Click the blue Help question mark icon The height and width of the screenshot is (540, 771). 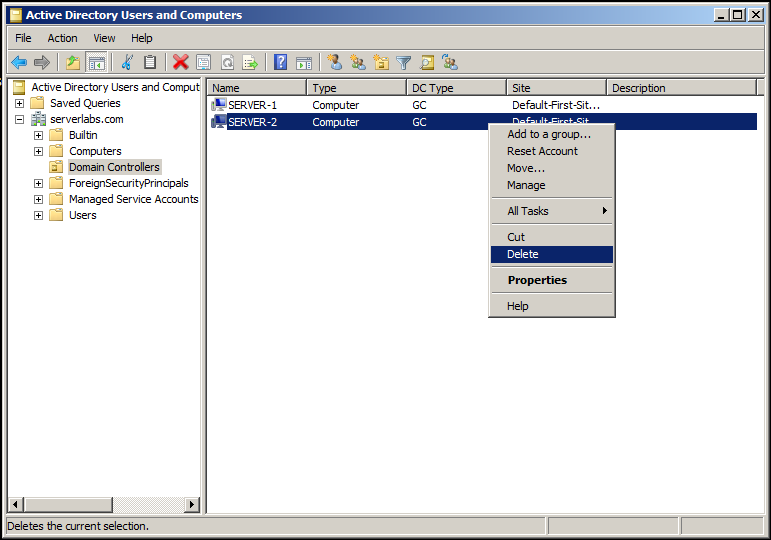[280, 62]
